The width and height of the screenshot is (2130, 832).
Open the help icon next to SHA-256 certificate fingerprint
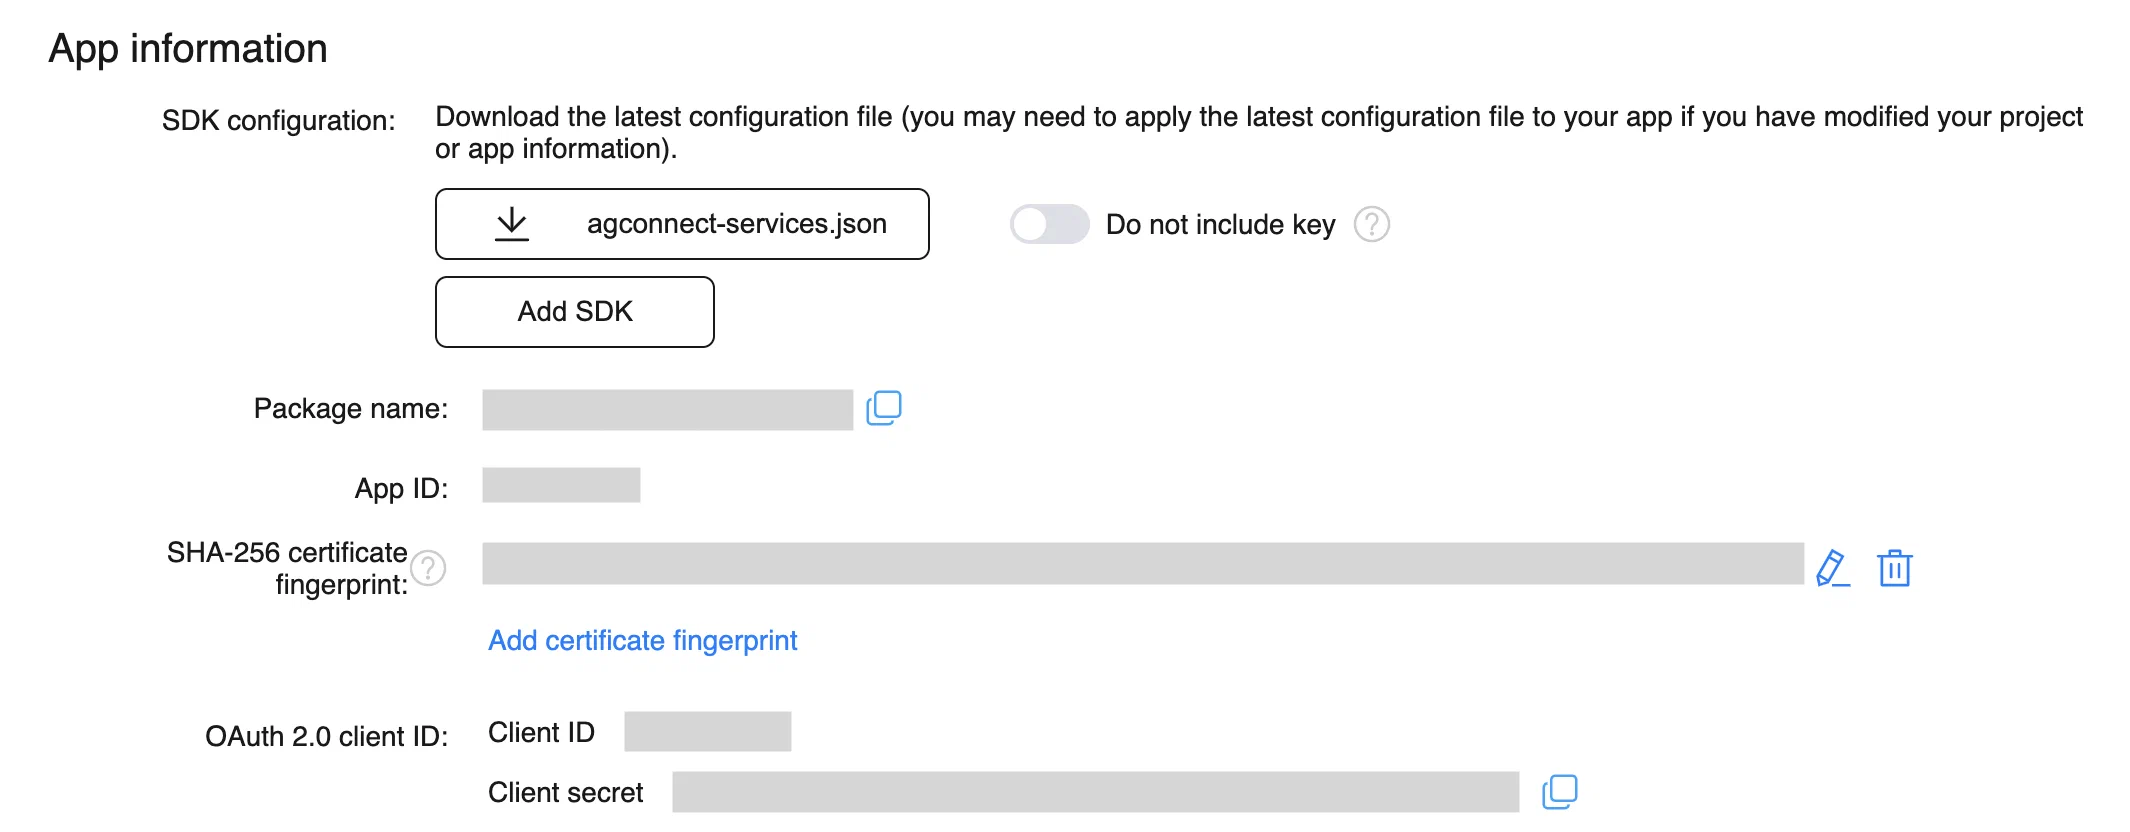coord(428,568)
